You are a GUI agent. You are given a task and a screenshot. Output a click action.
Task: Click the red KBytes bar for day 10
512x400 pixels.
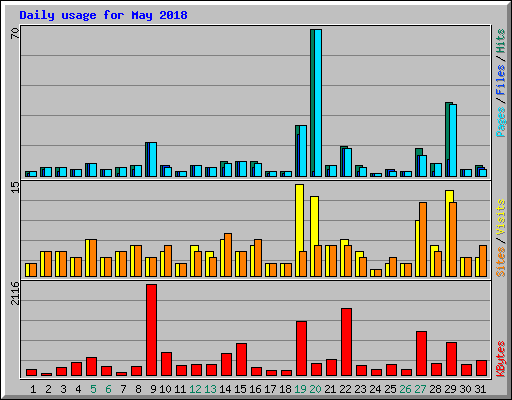pos(166,364)
